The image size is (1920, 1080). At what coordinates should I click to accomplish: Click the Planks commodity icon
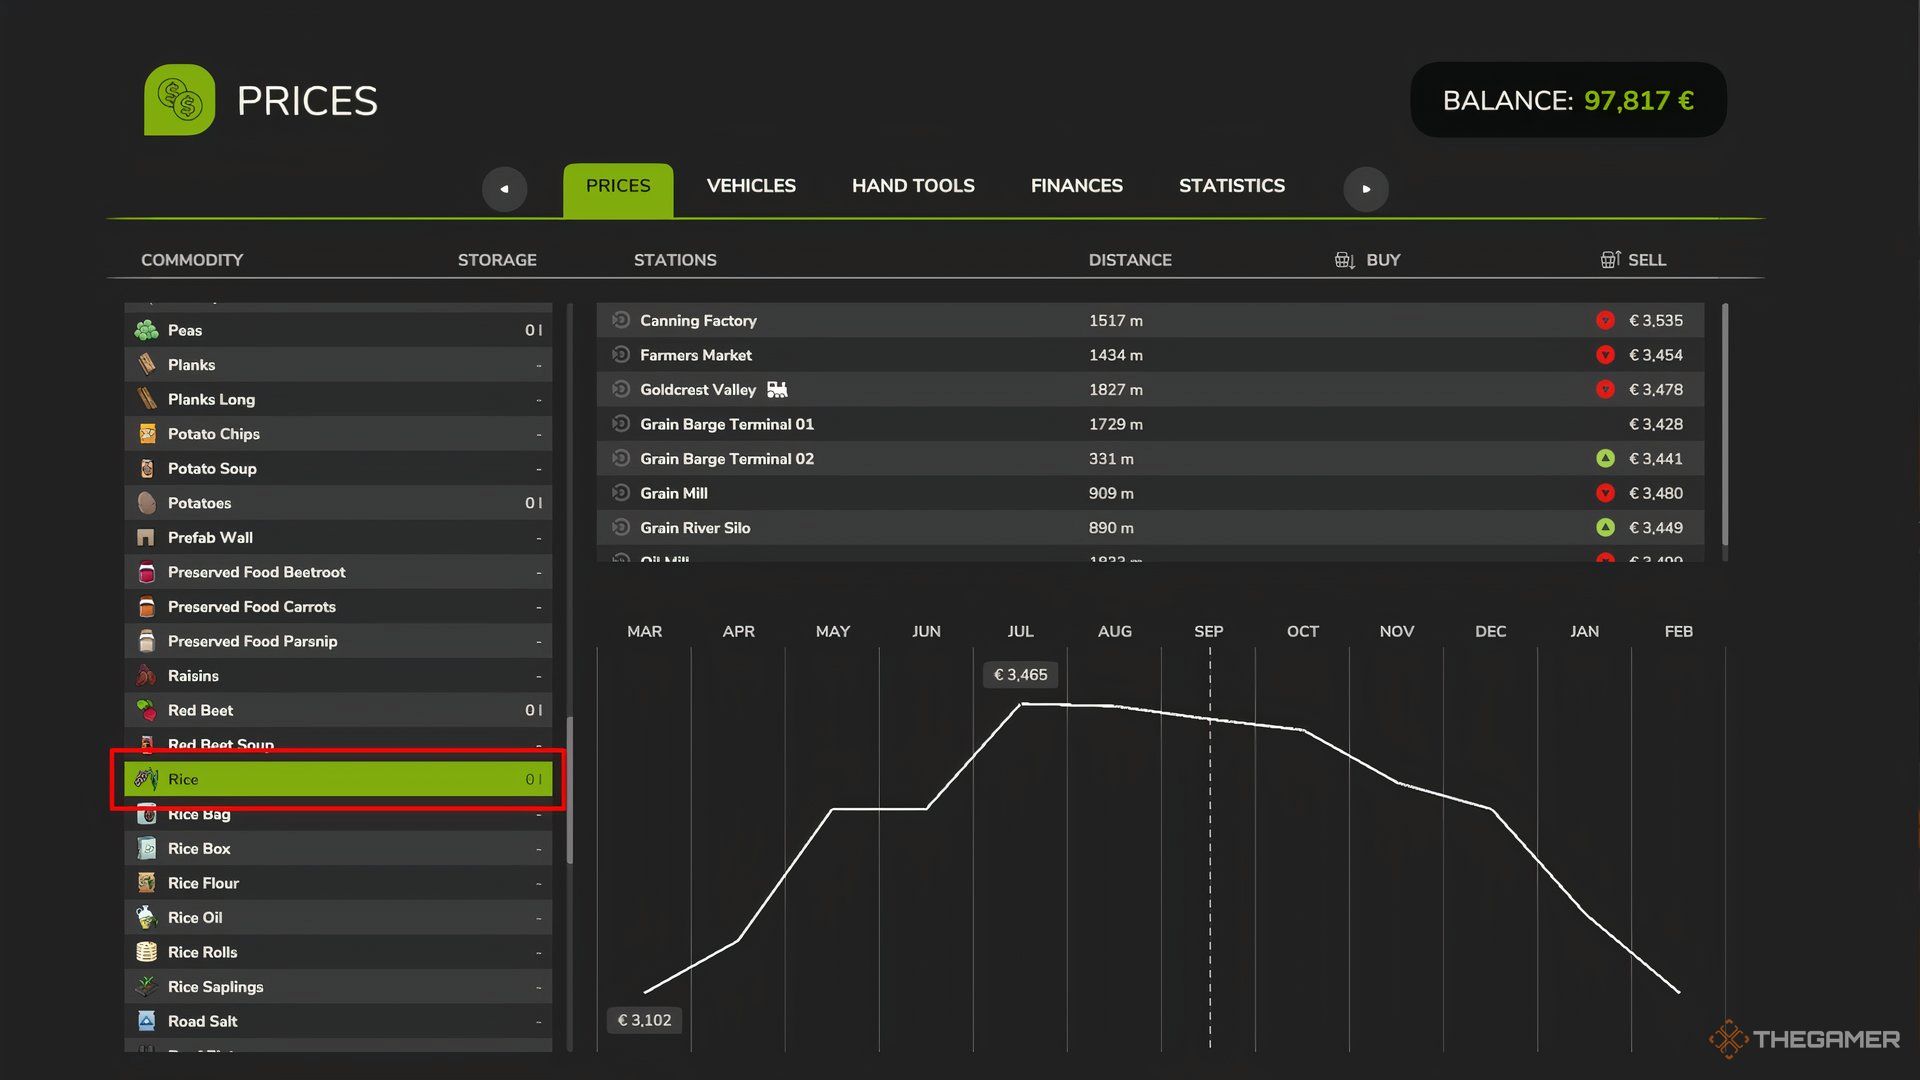click(147, 364)
